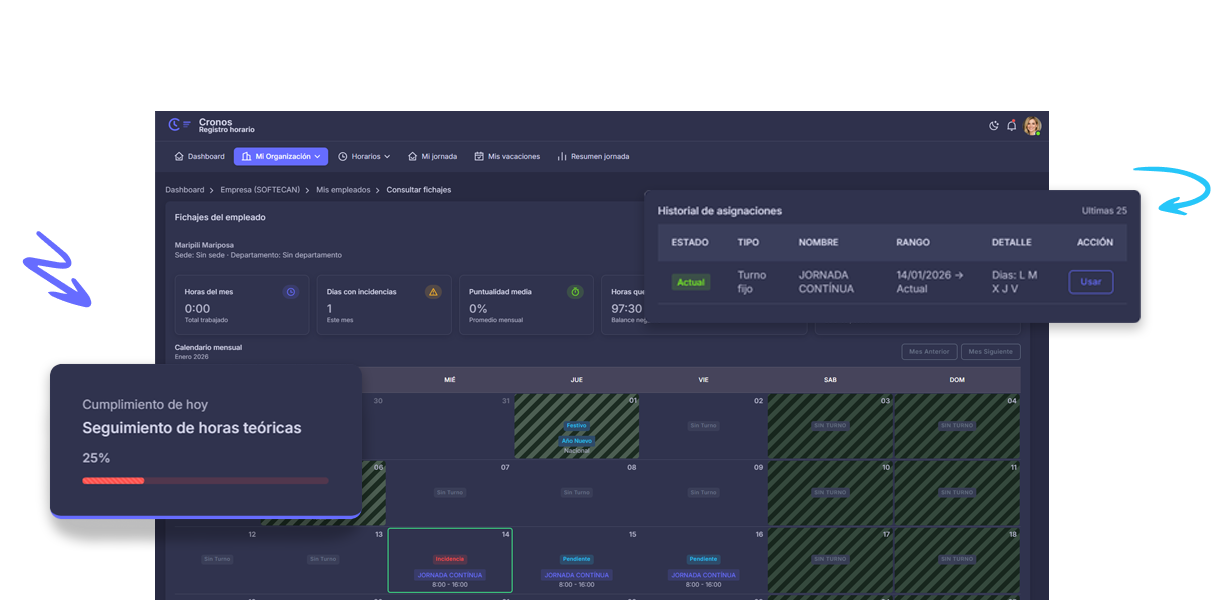
Task: Click the Actual status badge in Historial de asignaciones
Action: click(690, 282)
